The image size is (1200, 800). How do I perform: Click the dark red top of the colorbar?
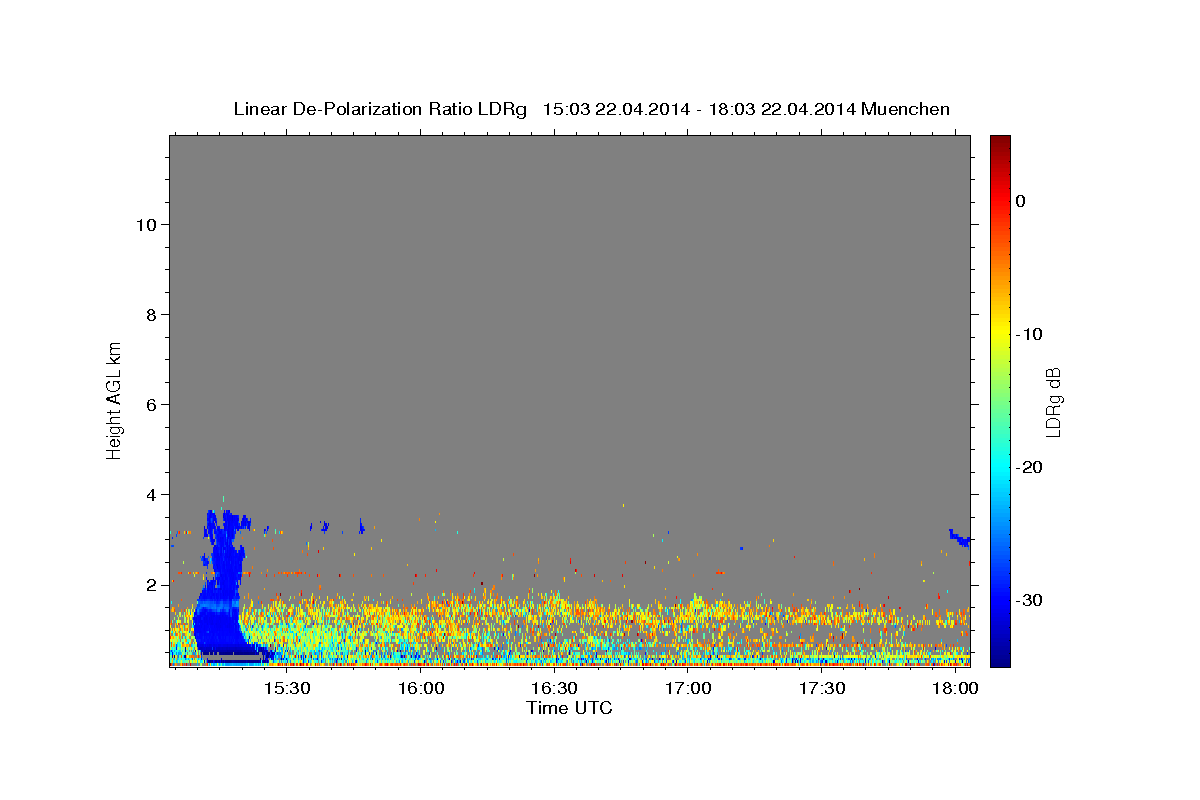(x=1000, y=142)
